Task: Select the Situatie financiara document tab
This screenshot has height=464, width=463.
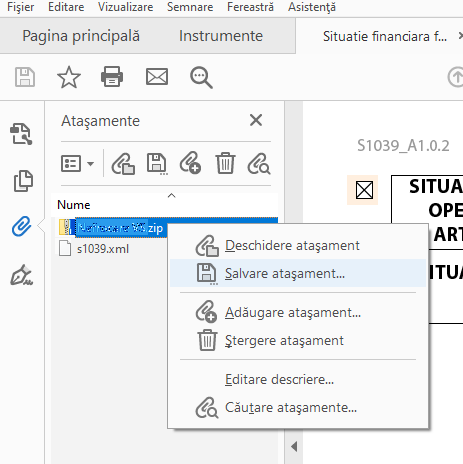Action: tap(385, 36)
